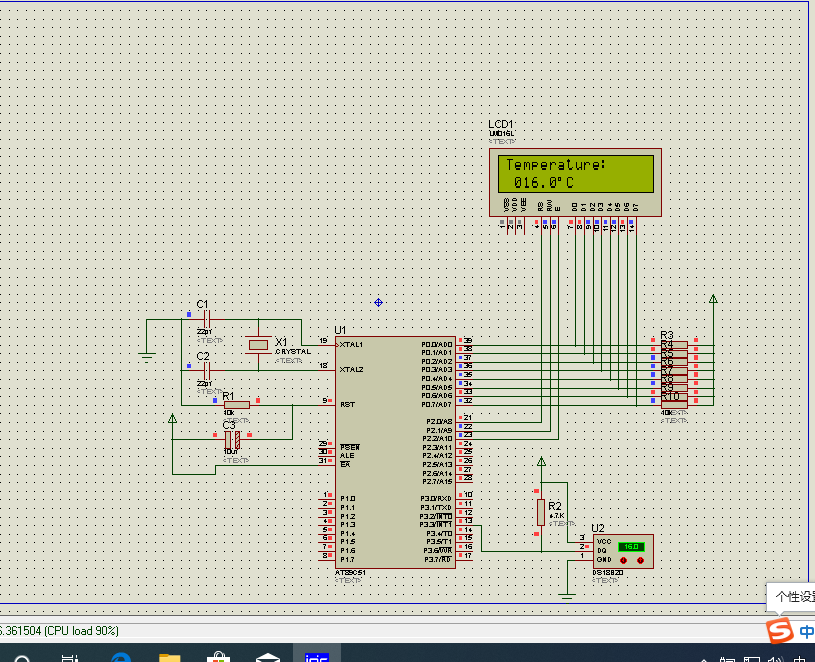
Task: Click the power terminal left of C3
Action: [x=173, y=418]
